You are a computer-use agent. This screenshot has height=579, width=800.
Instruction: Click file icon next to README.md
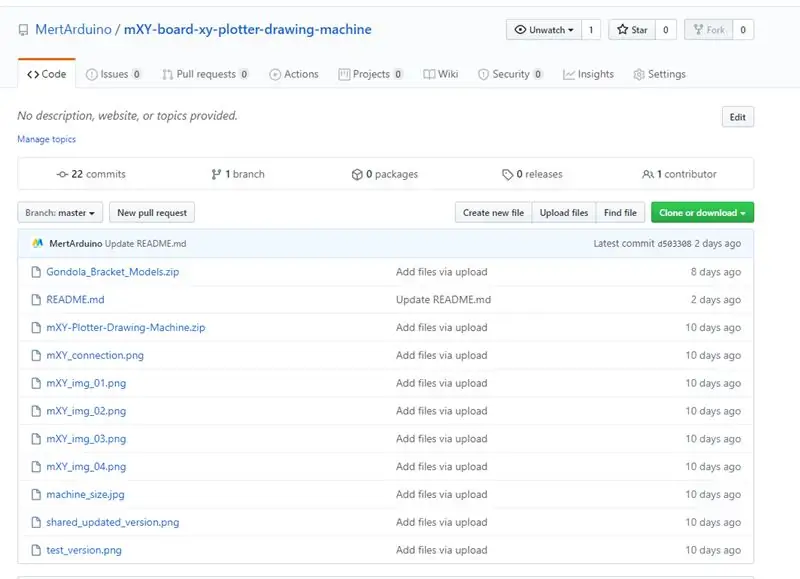[36, 299]
